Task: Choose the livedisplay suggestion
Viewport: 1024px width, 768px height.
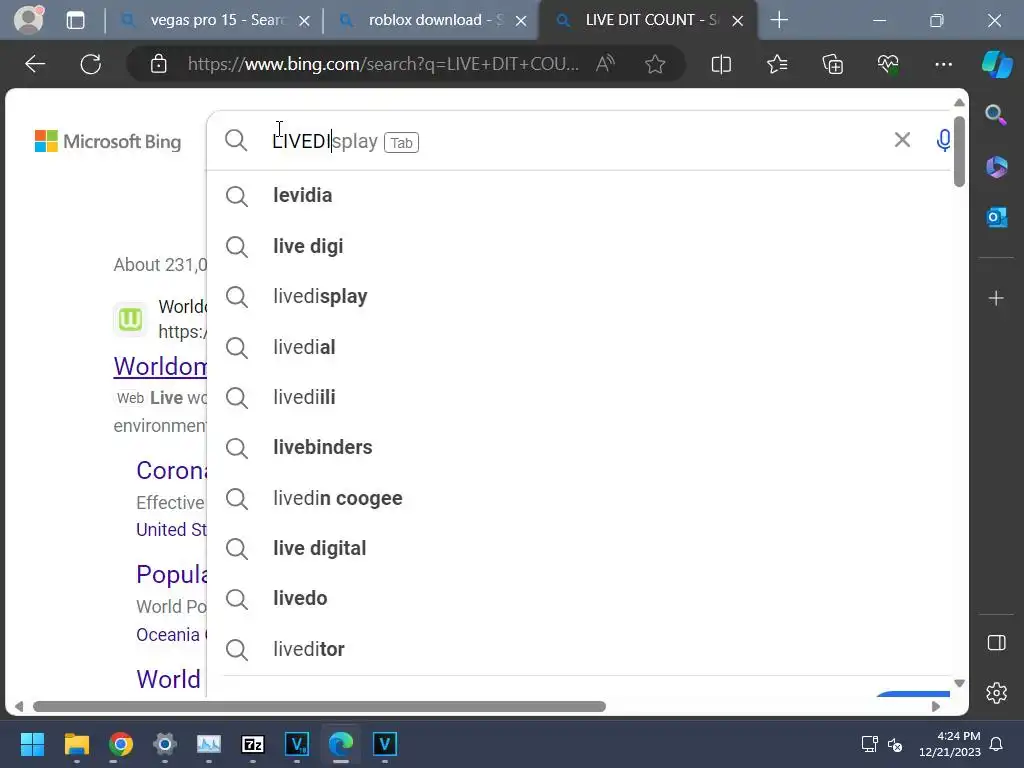Action: coord(579,296)
